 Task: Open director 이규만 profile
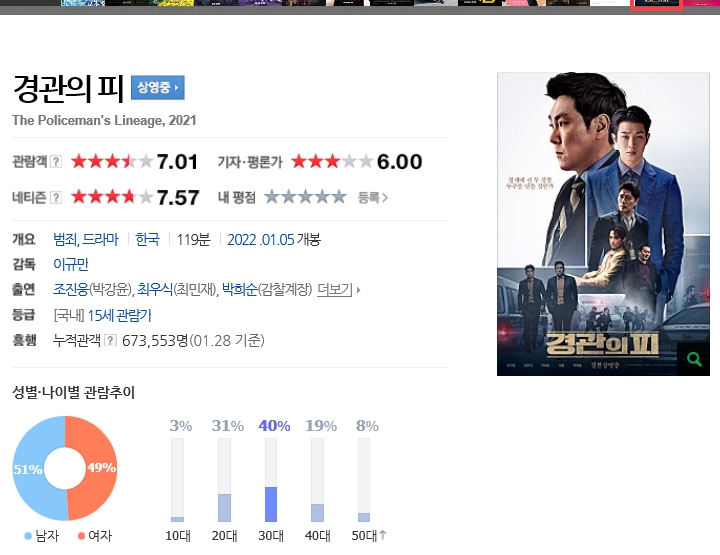(x=71, y=264)
